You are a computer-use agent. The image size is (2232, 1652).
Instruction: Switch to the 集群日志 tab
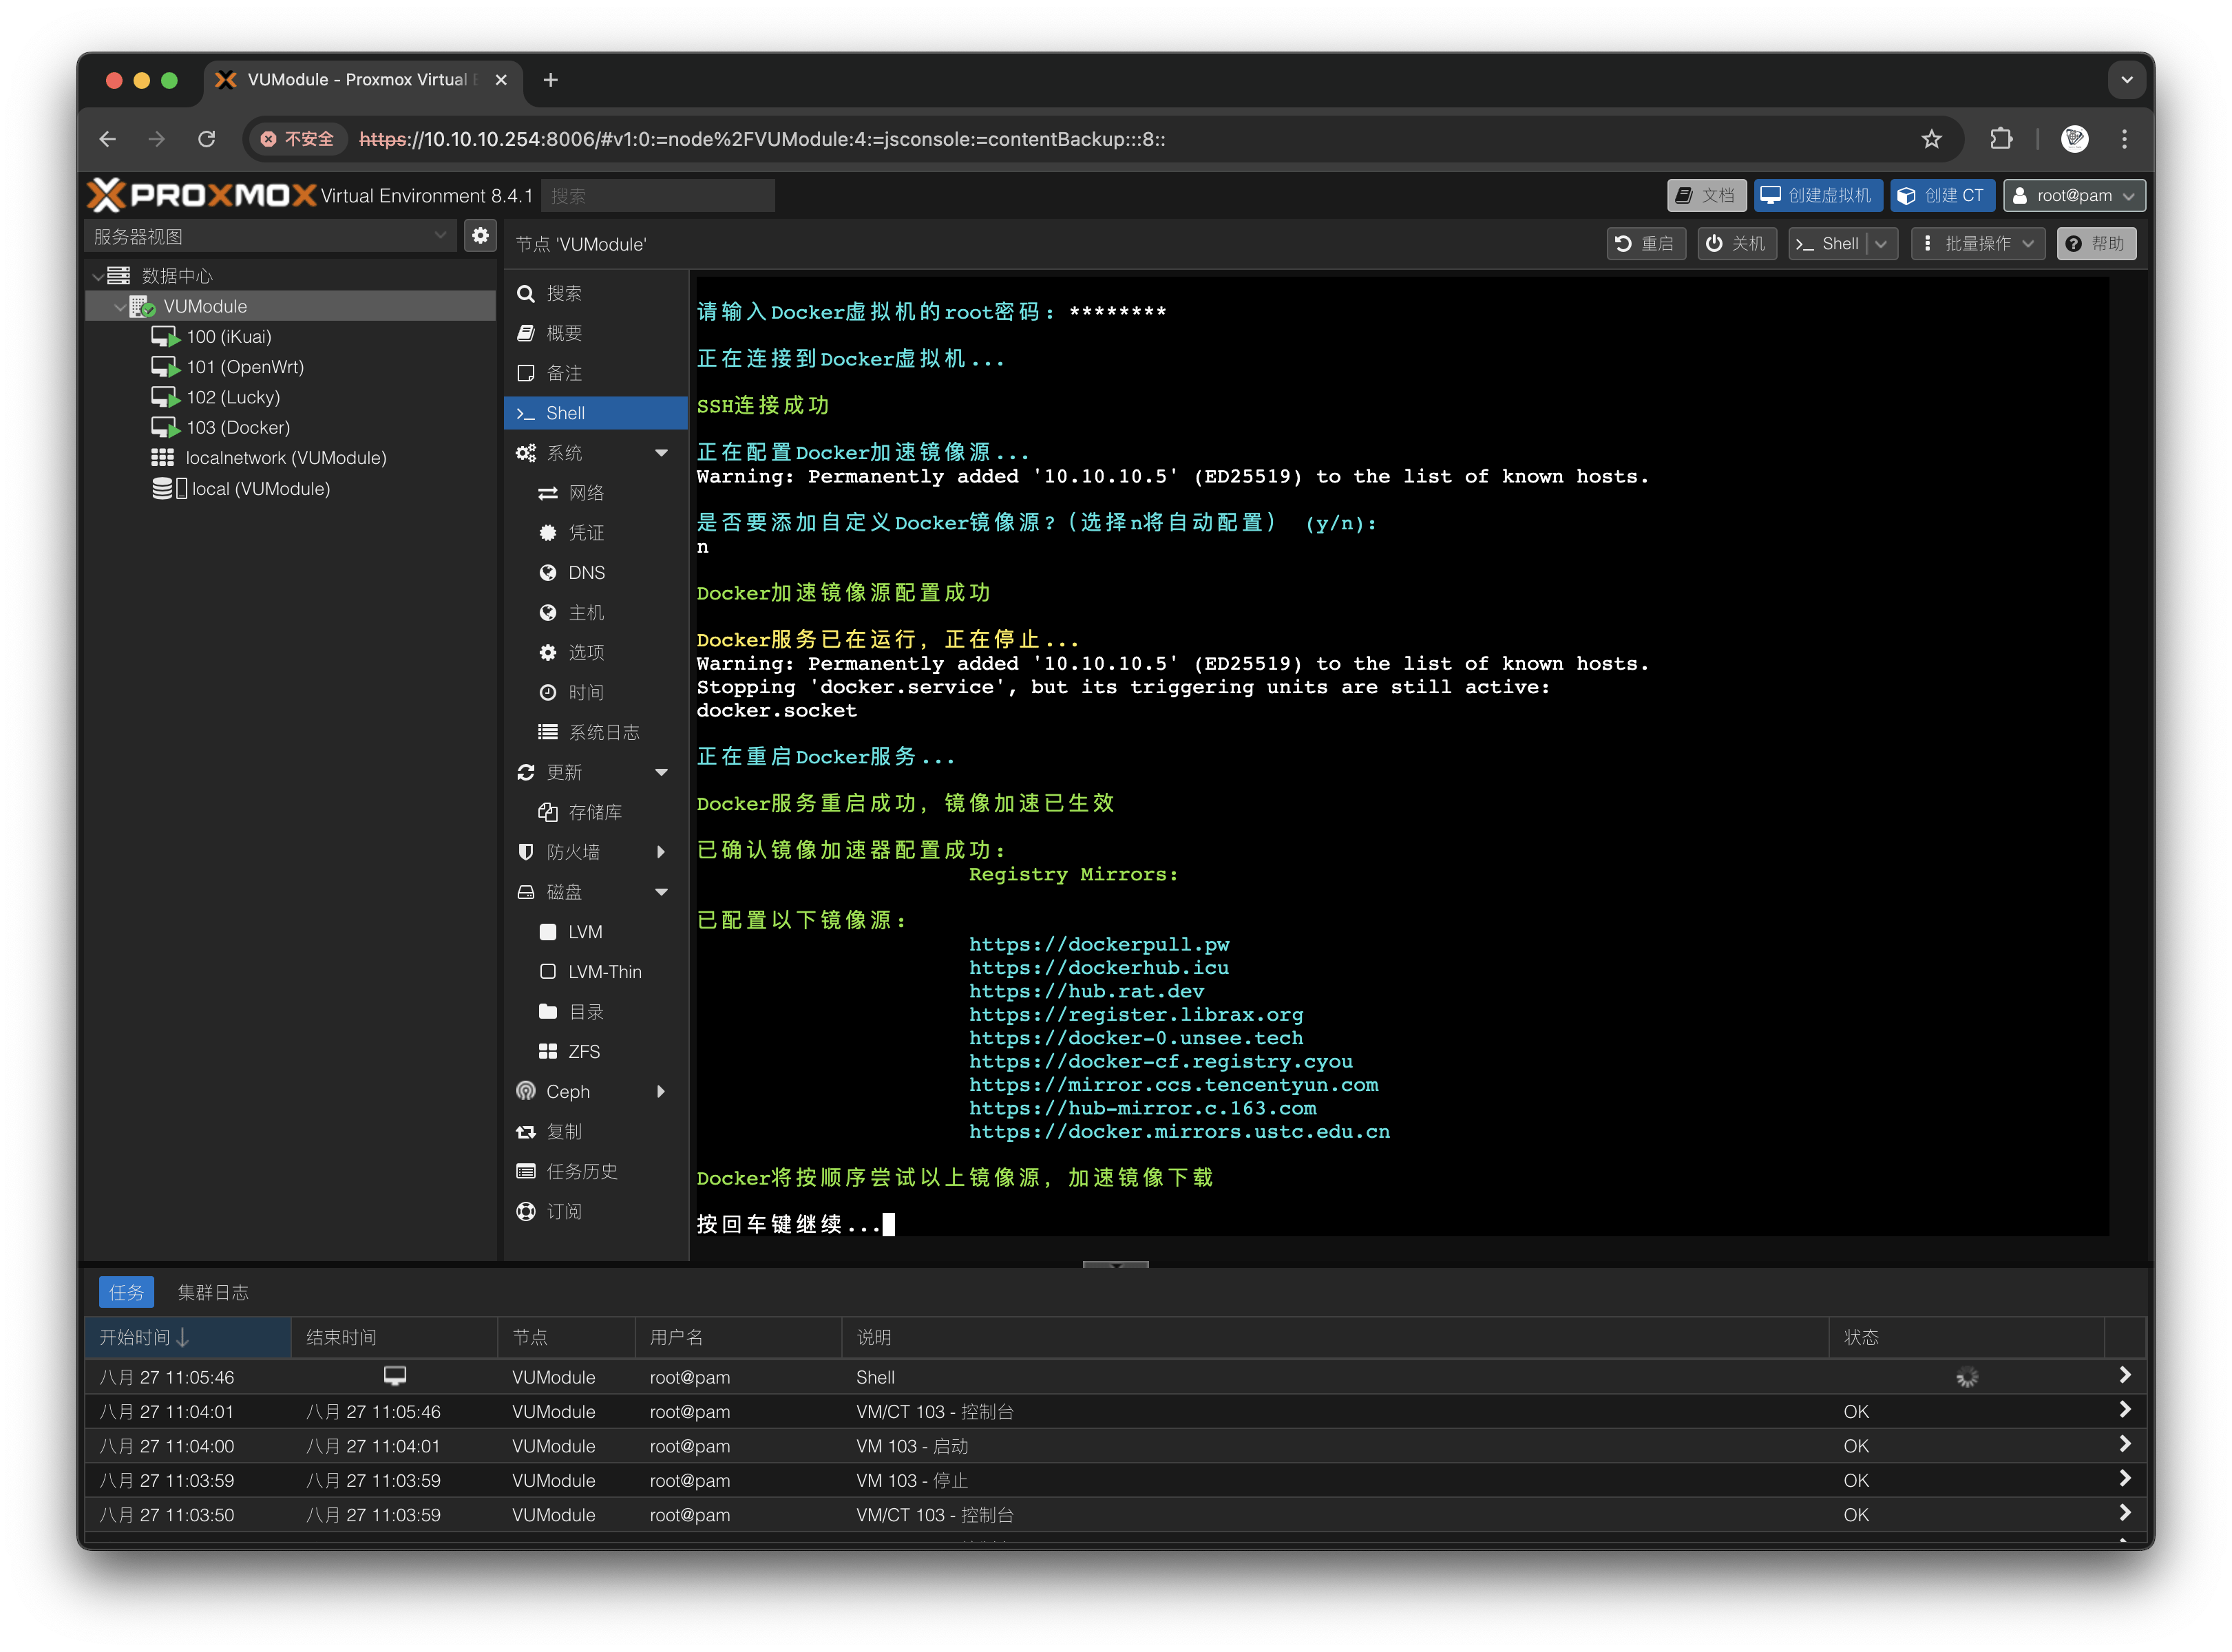pyautogui.click(x=212, y=1292)
